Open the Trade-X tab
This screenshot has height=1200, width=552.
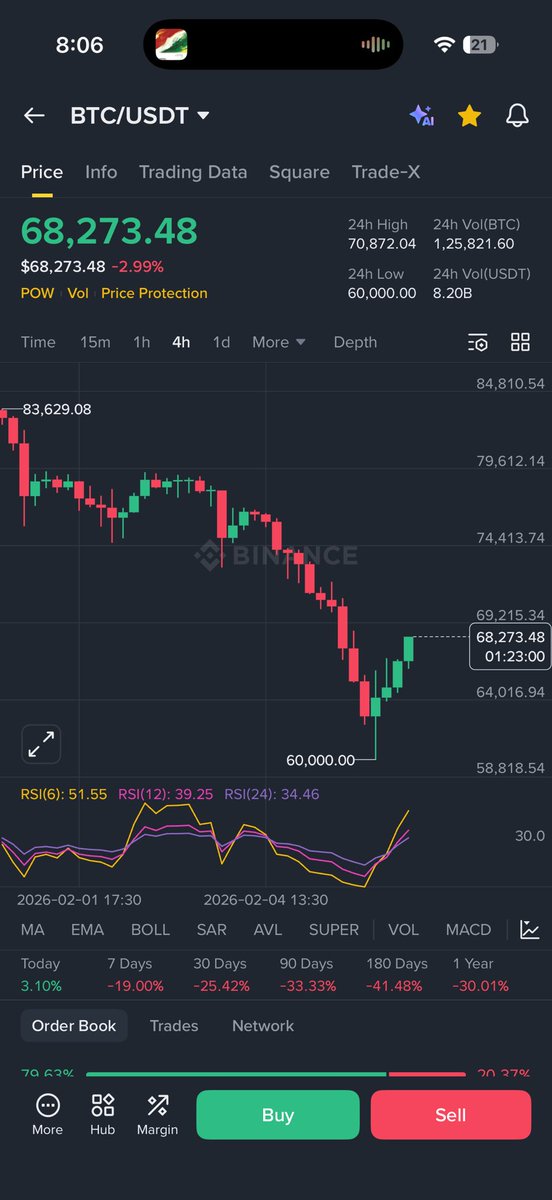click(386, 172)
